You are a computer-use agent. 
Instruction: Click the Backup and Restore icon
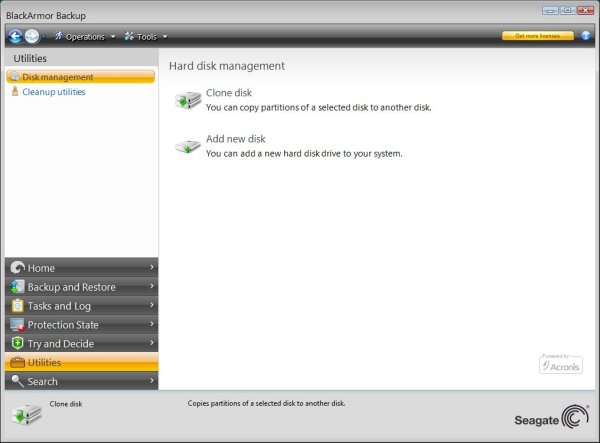18,287
